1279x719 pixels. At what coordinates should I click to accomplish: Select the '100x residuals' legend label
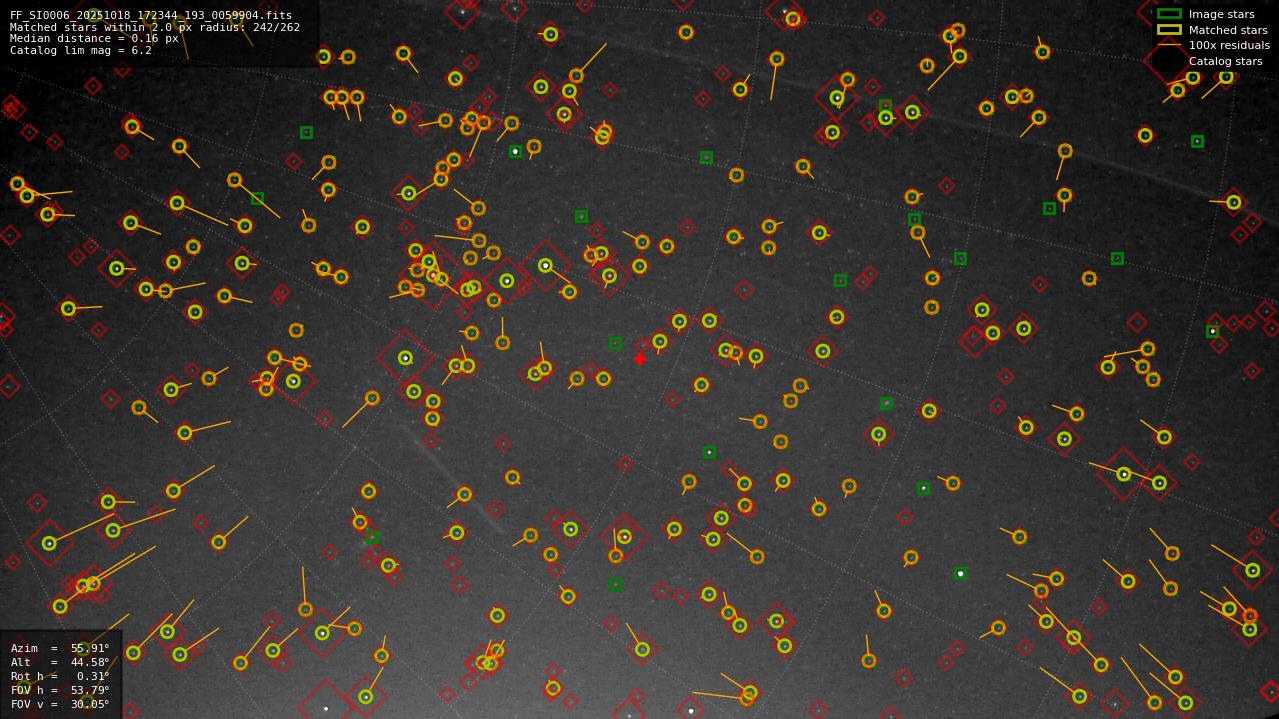click(x=1229, y=46)
